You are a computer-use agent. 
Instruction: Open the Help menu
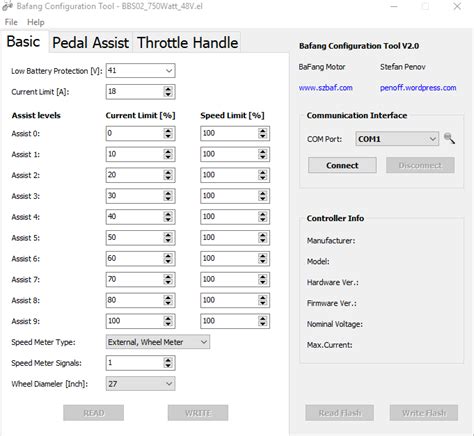36,22
